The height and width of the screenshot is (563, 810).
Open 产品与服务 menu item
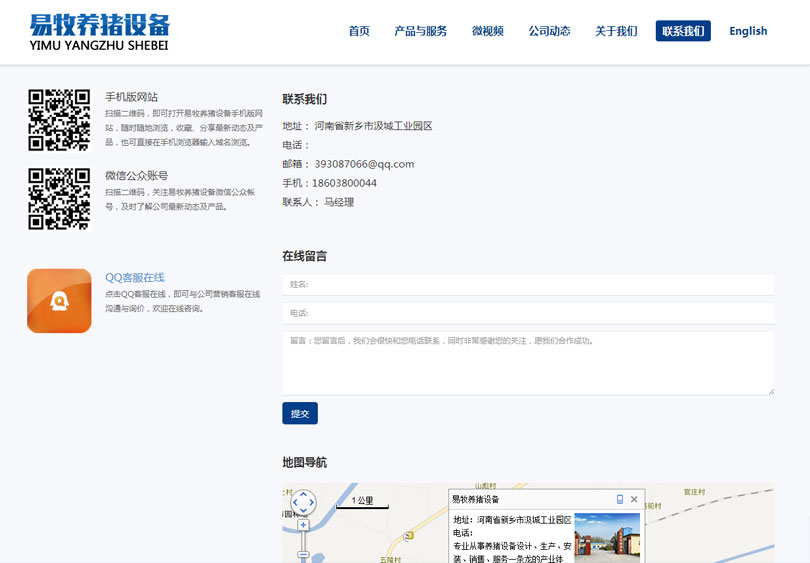421,31
